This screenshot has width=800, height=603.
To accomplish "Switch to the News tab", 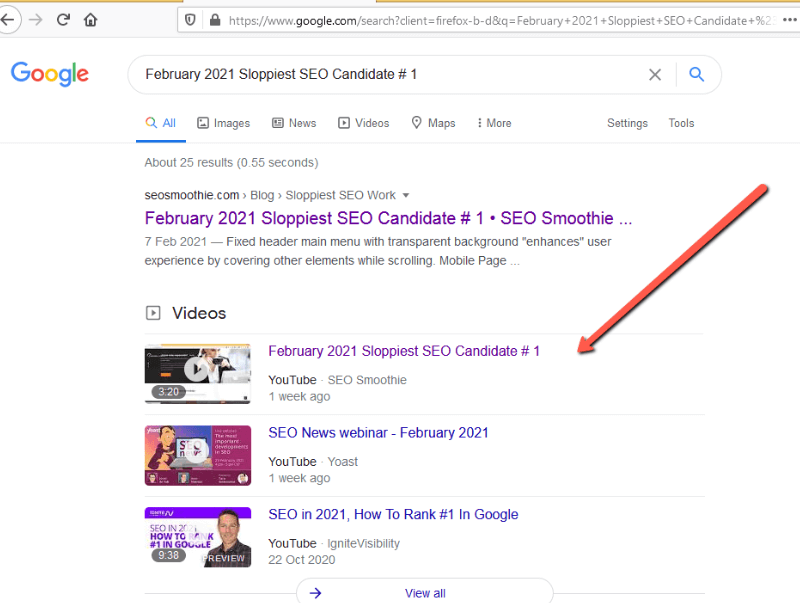I will click(x=293, y=123).
